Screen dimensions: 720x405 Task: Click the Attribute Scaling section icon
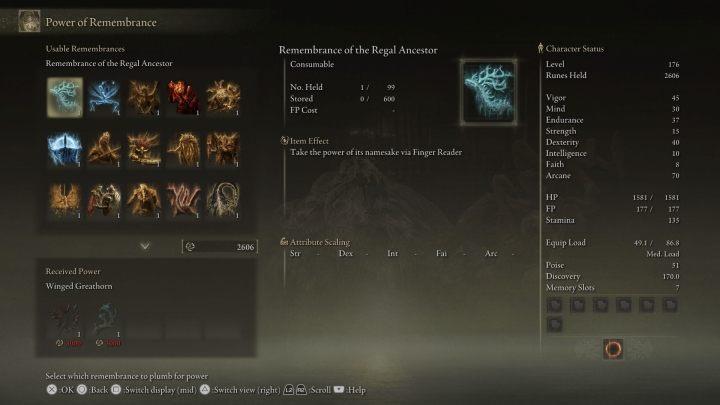click(284, 242)
